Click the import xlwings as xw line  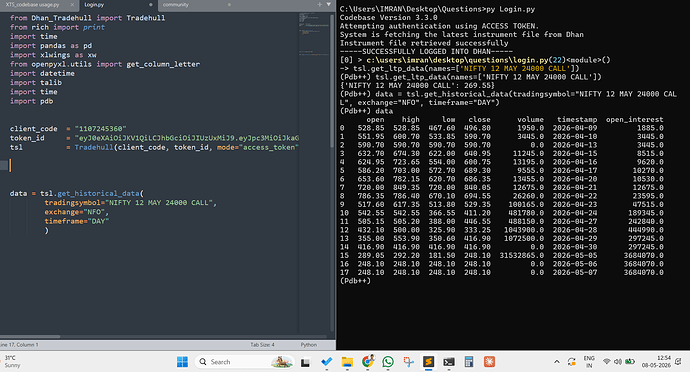53,55
